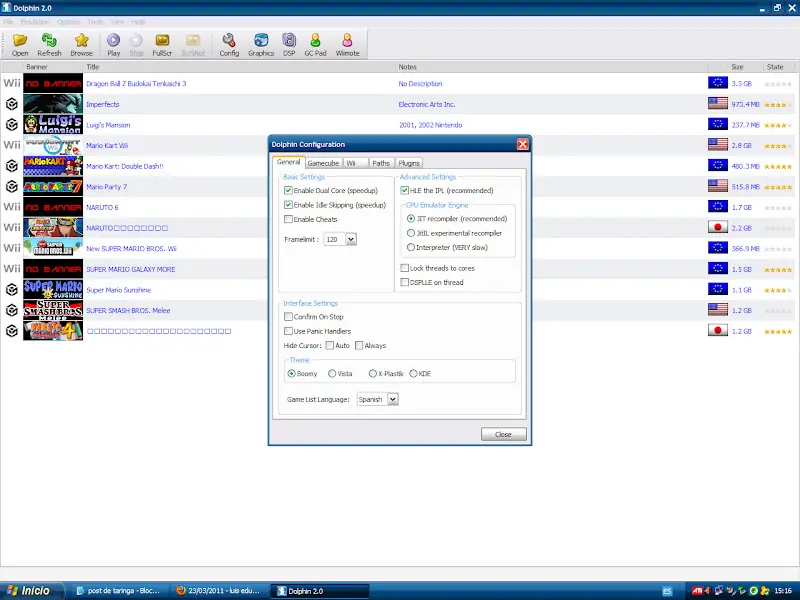Click Japan flag on 2.2 GB Naruto row
This screenshot has height=600, width=800.
coord(718,227)
